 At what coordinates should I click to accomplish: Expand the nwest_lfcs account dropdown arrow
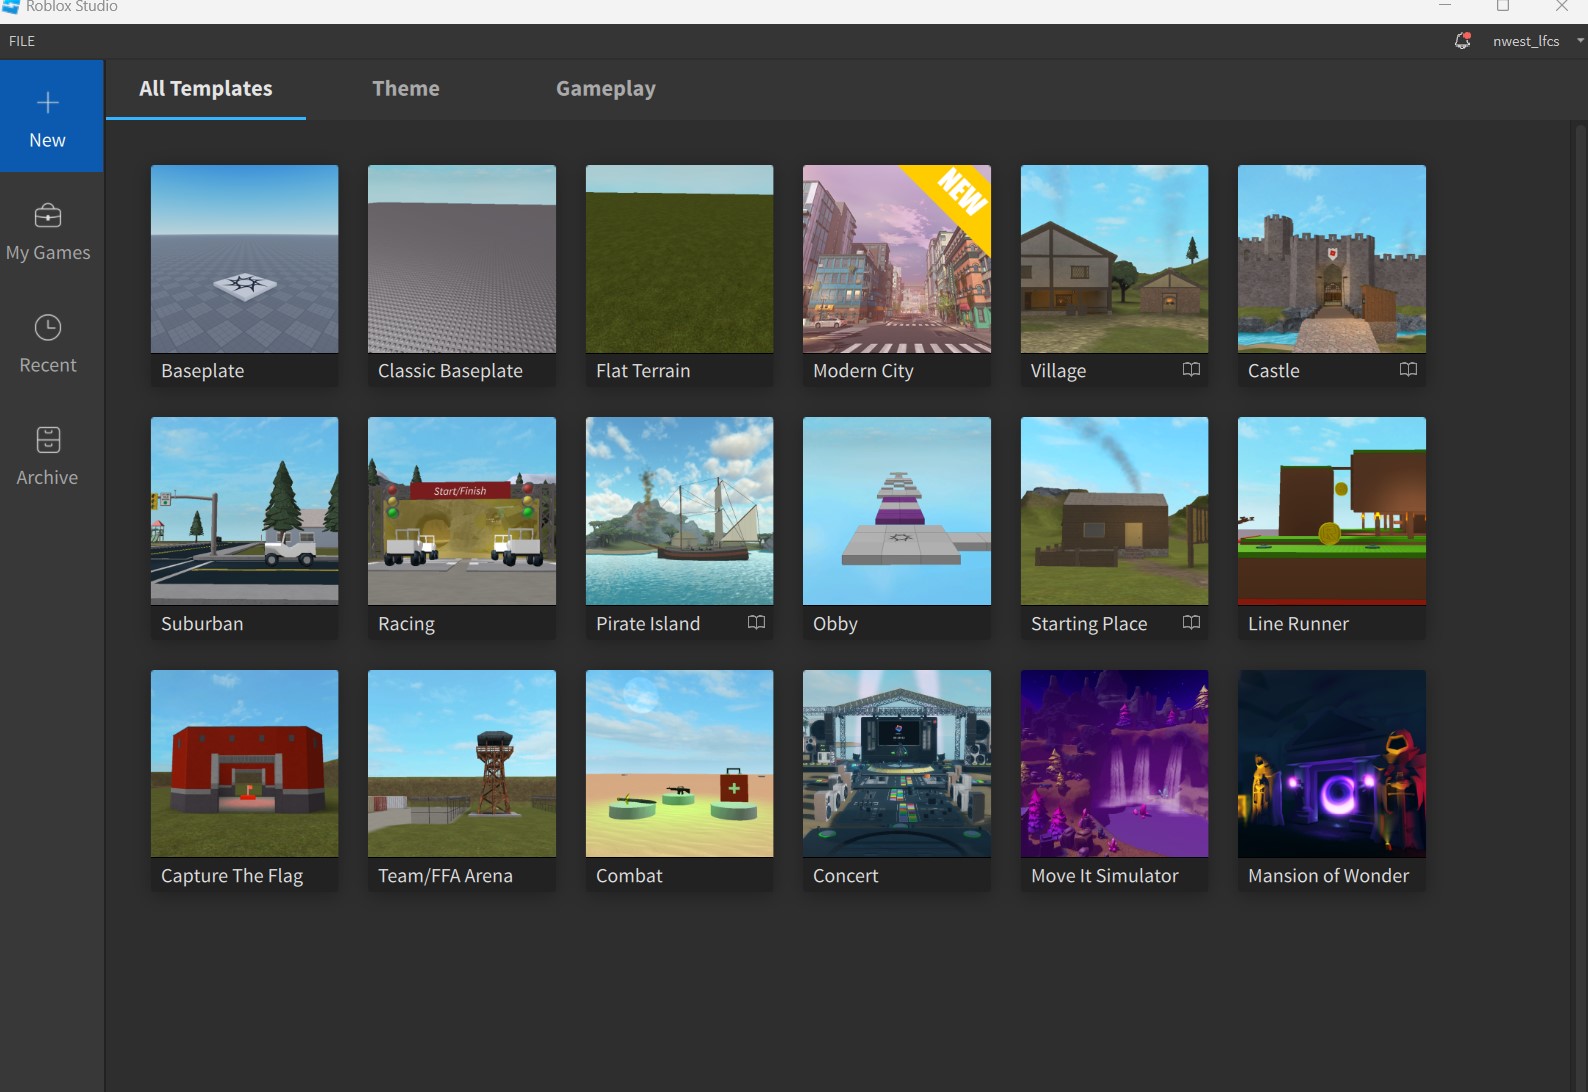click(x=1580, y=41)
